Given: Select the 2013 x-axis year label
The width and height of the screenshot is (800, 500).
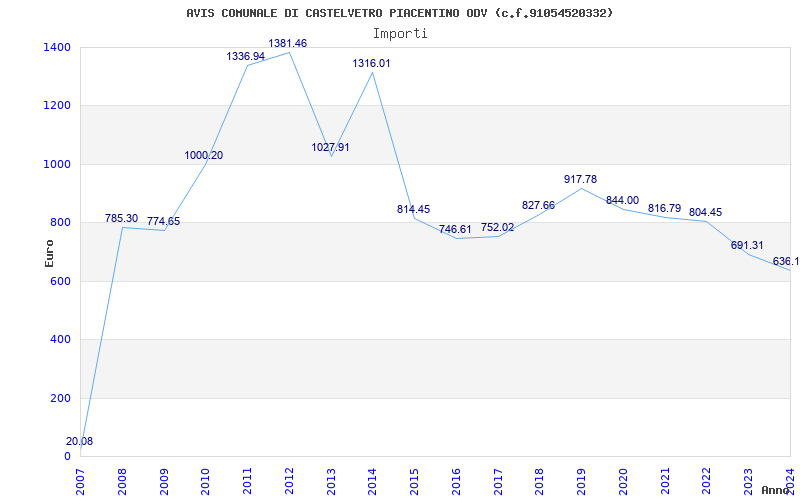Looking at the screenshot, I should [x=331, y=481].
